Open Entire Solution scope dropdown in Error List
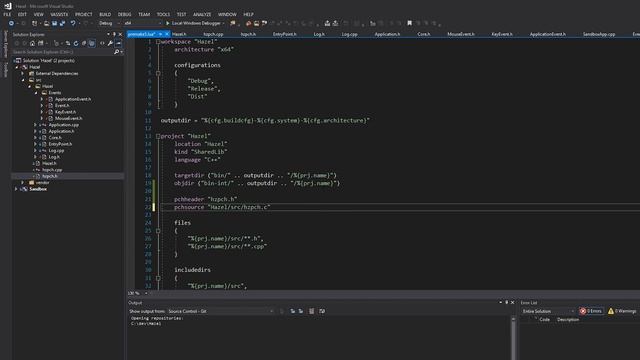640x360 pixels. (548, 311)
